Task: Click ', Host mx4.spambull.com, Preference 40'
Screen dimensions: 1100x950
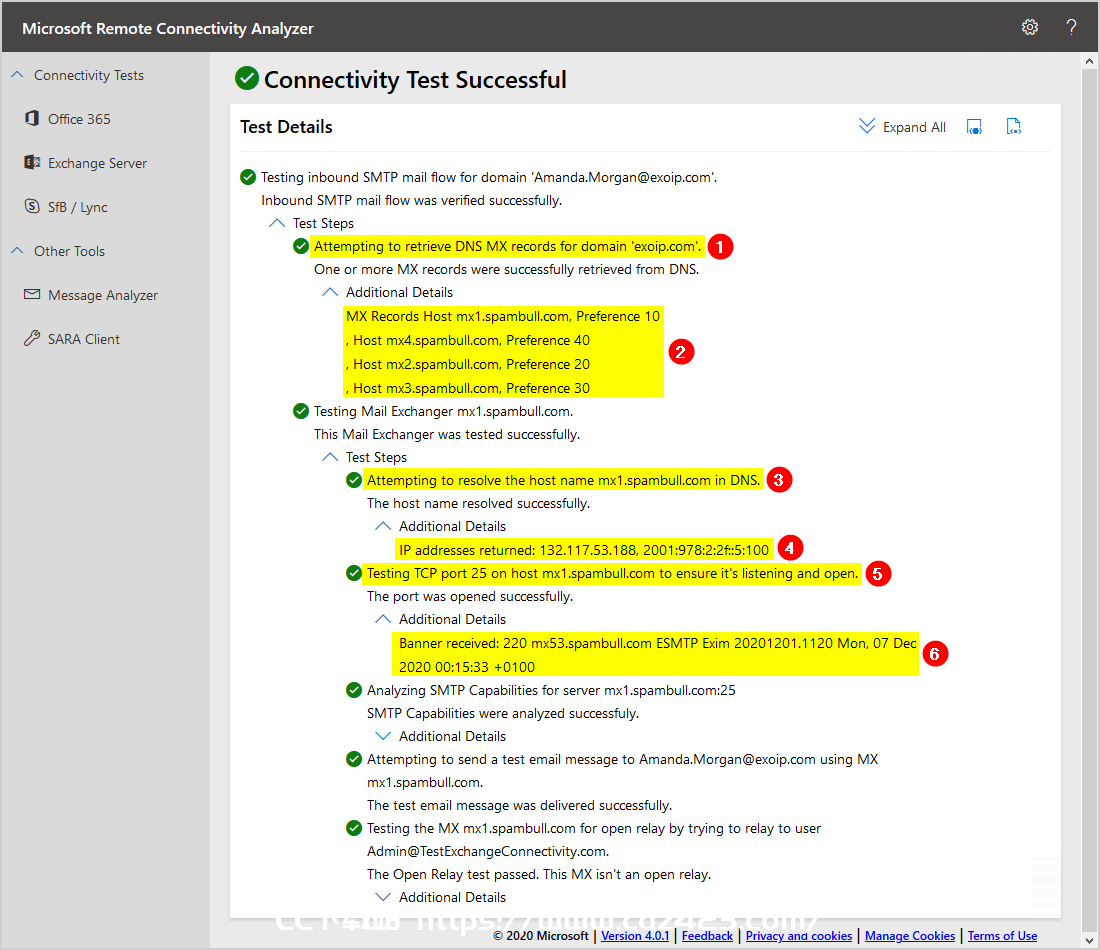Action: point(468,340)
